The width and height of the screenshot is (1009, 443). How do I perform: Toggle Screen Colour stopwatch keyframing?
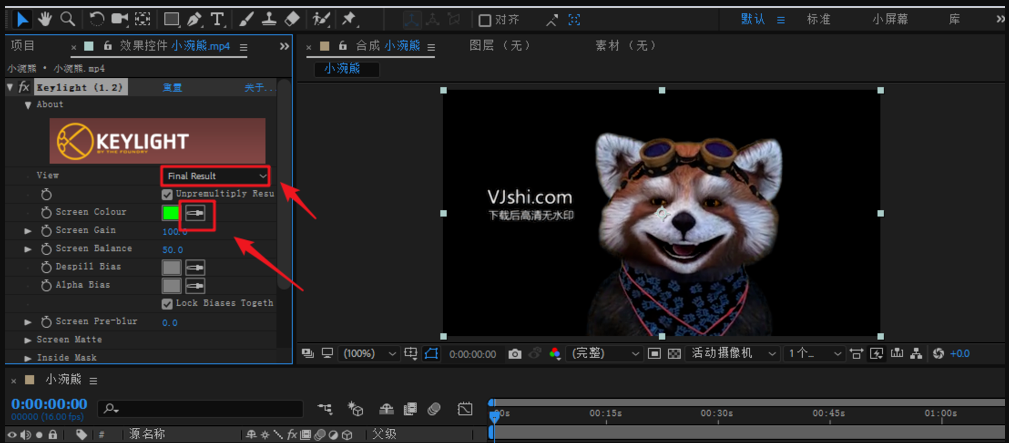(x=46, y=212)
